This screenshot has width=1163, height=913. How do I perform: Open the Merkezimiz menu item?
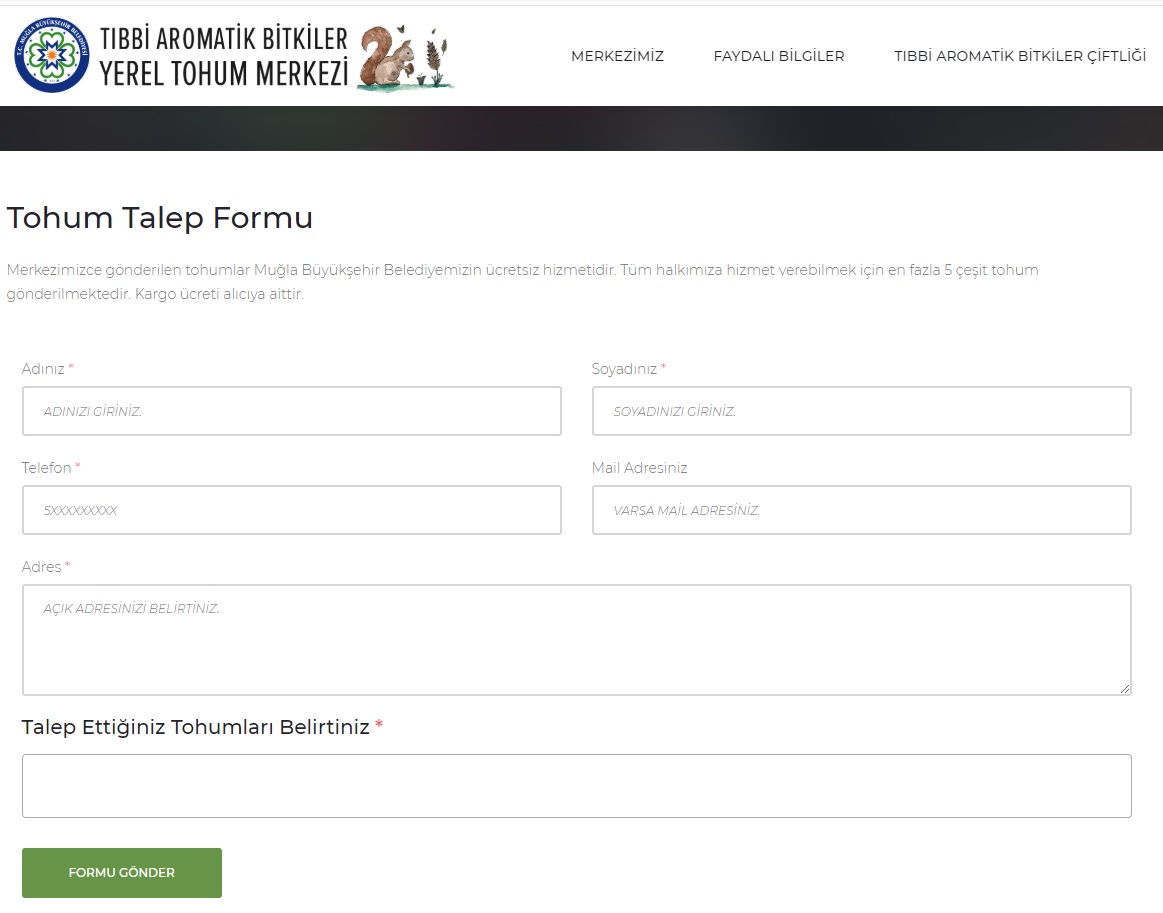click(617, 56)
